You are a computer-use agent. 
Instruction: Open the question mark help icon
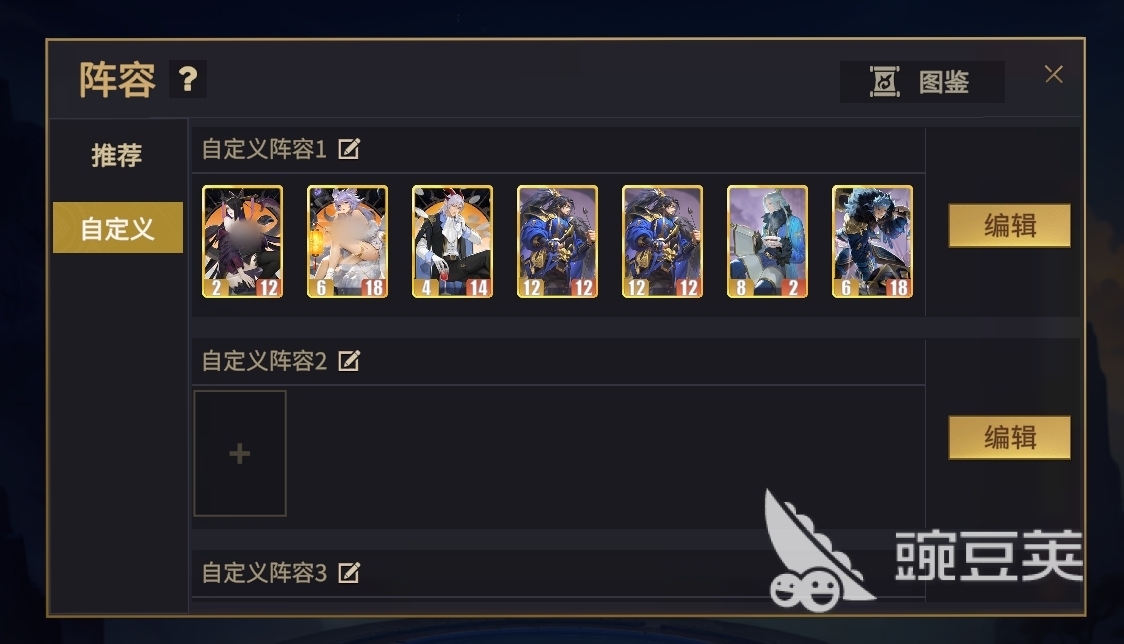tap(188, 79)
